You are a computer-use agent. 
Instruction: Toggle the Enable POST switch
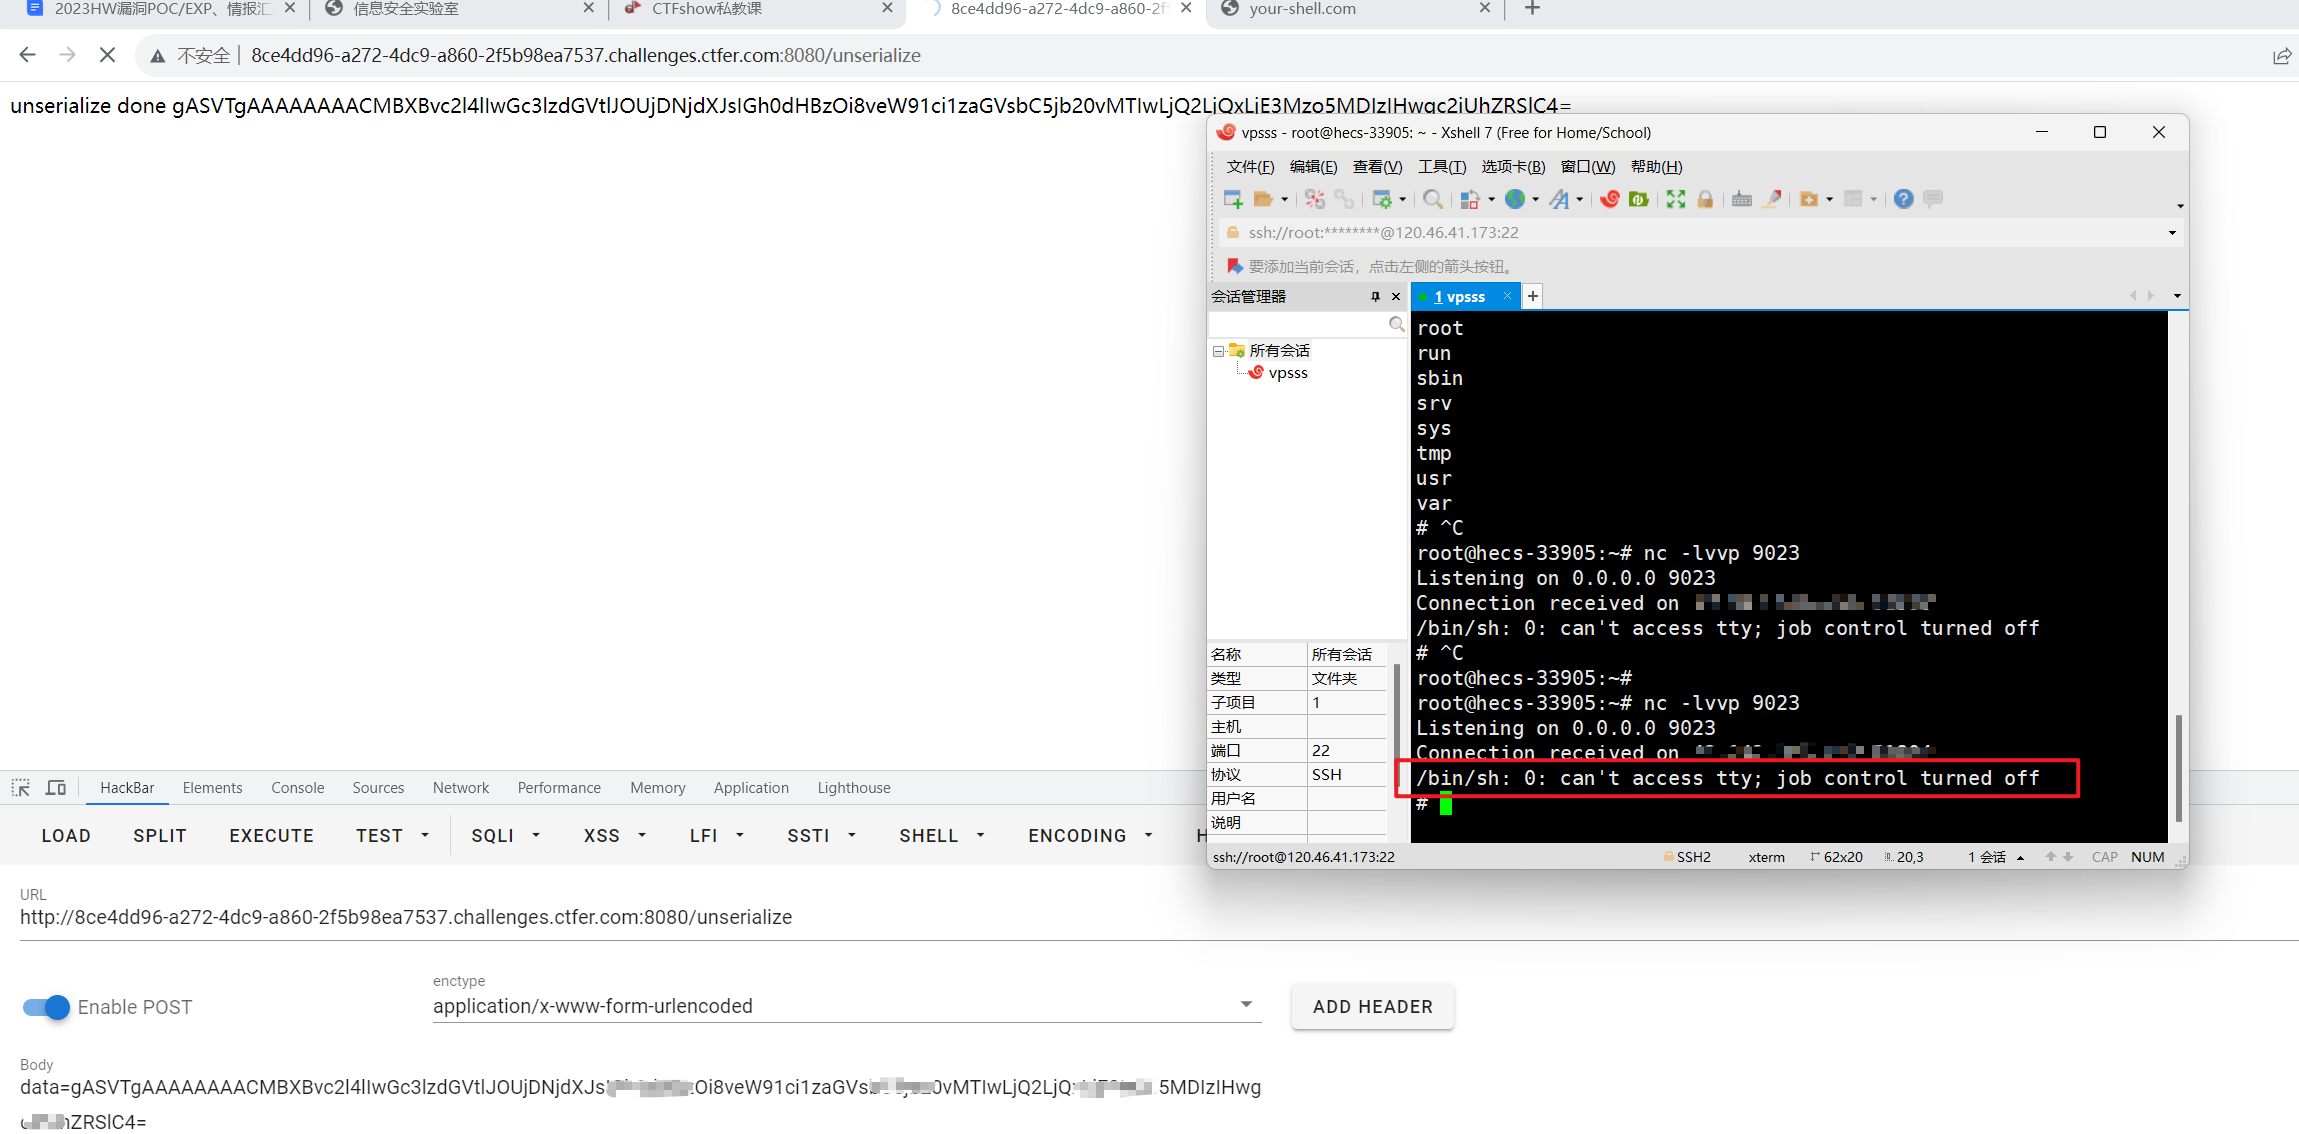point(46,1007)
